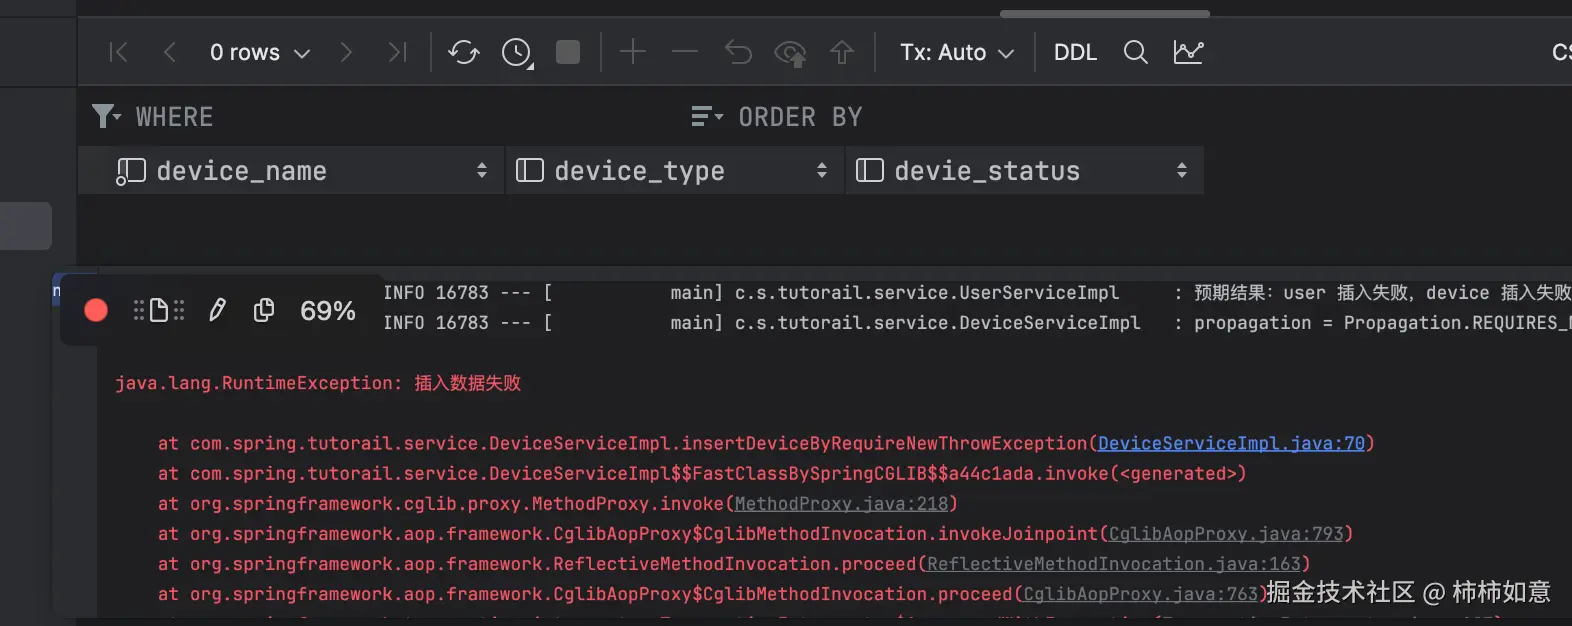1572x626 pixels.
Task: Click the DeviceServiceImpl INFO log line
Action: (977, 323)
